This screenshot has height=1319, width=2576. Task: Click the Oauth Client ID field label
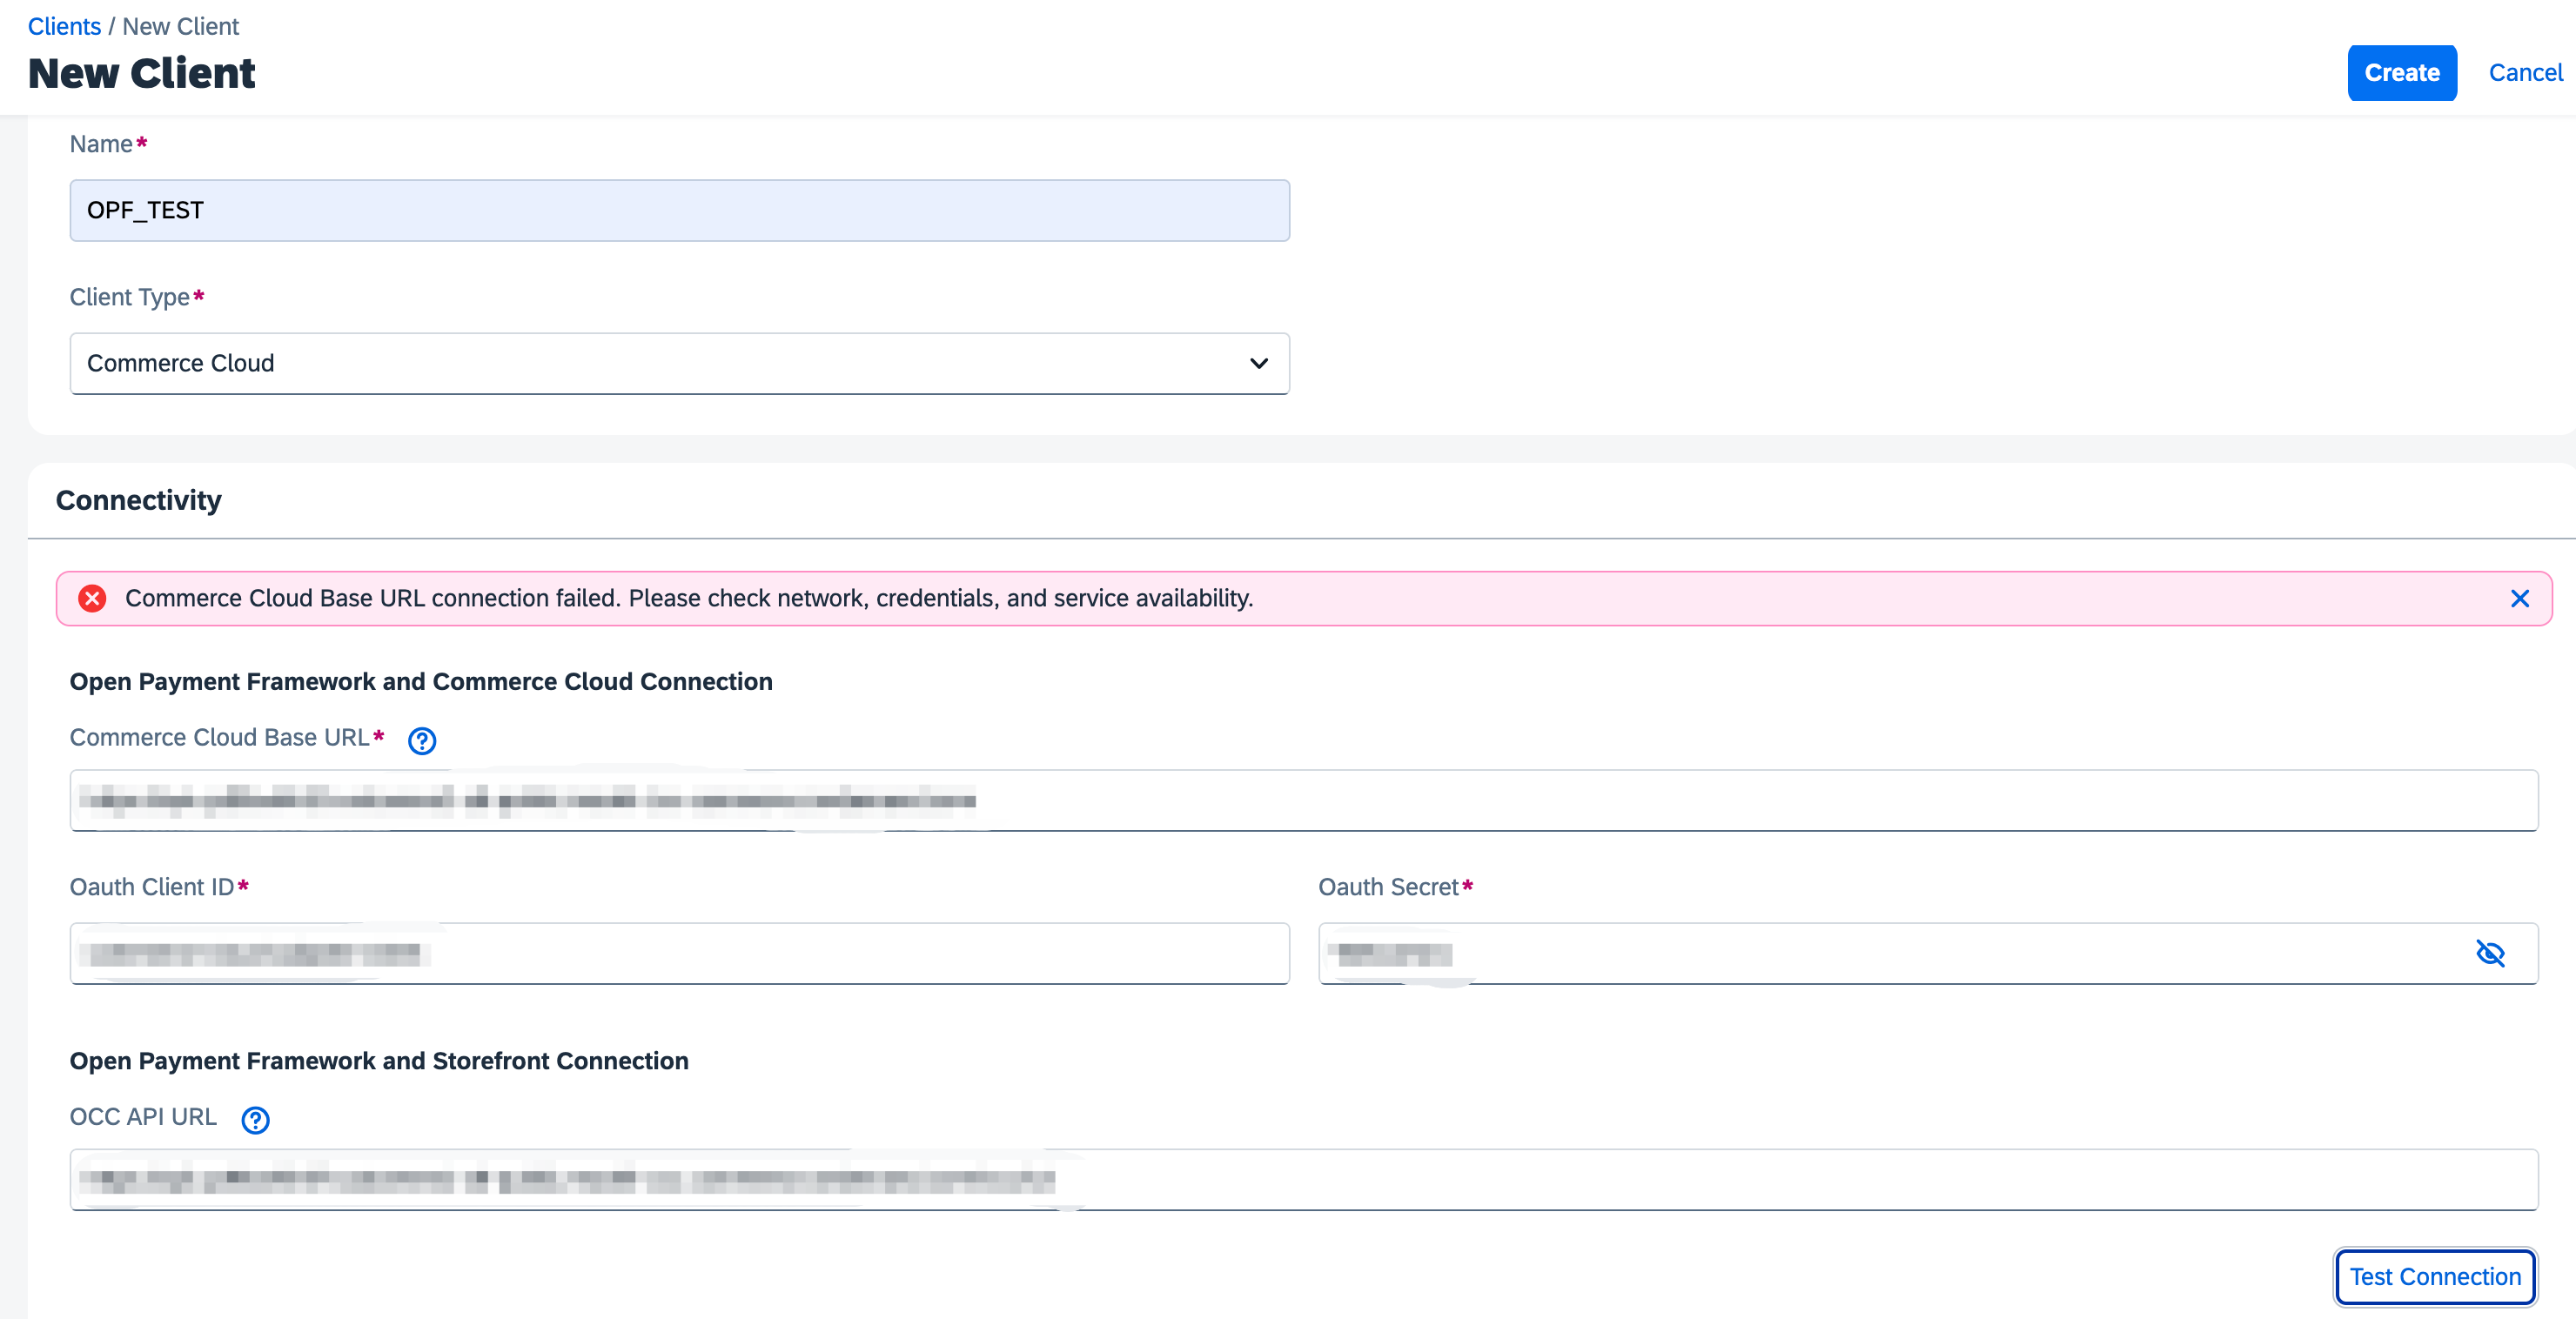pos(151,886)
